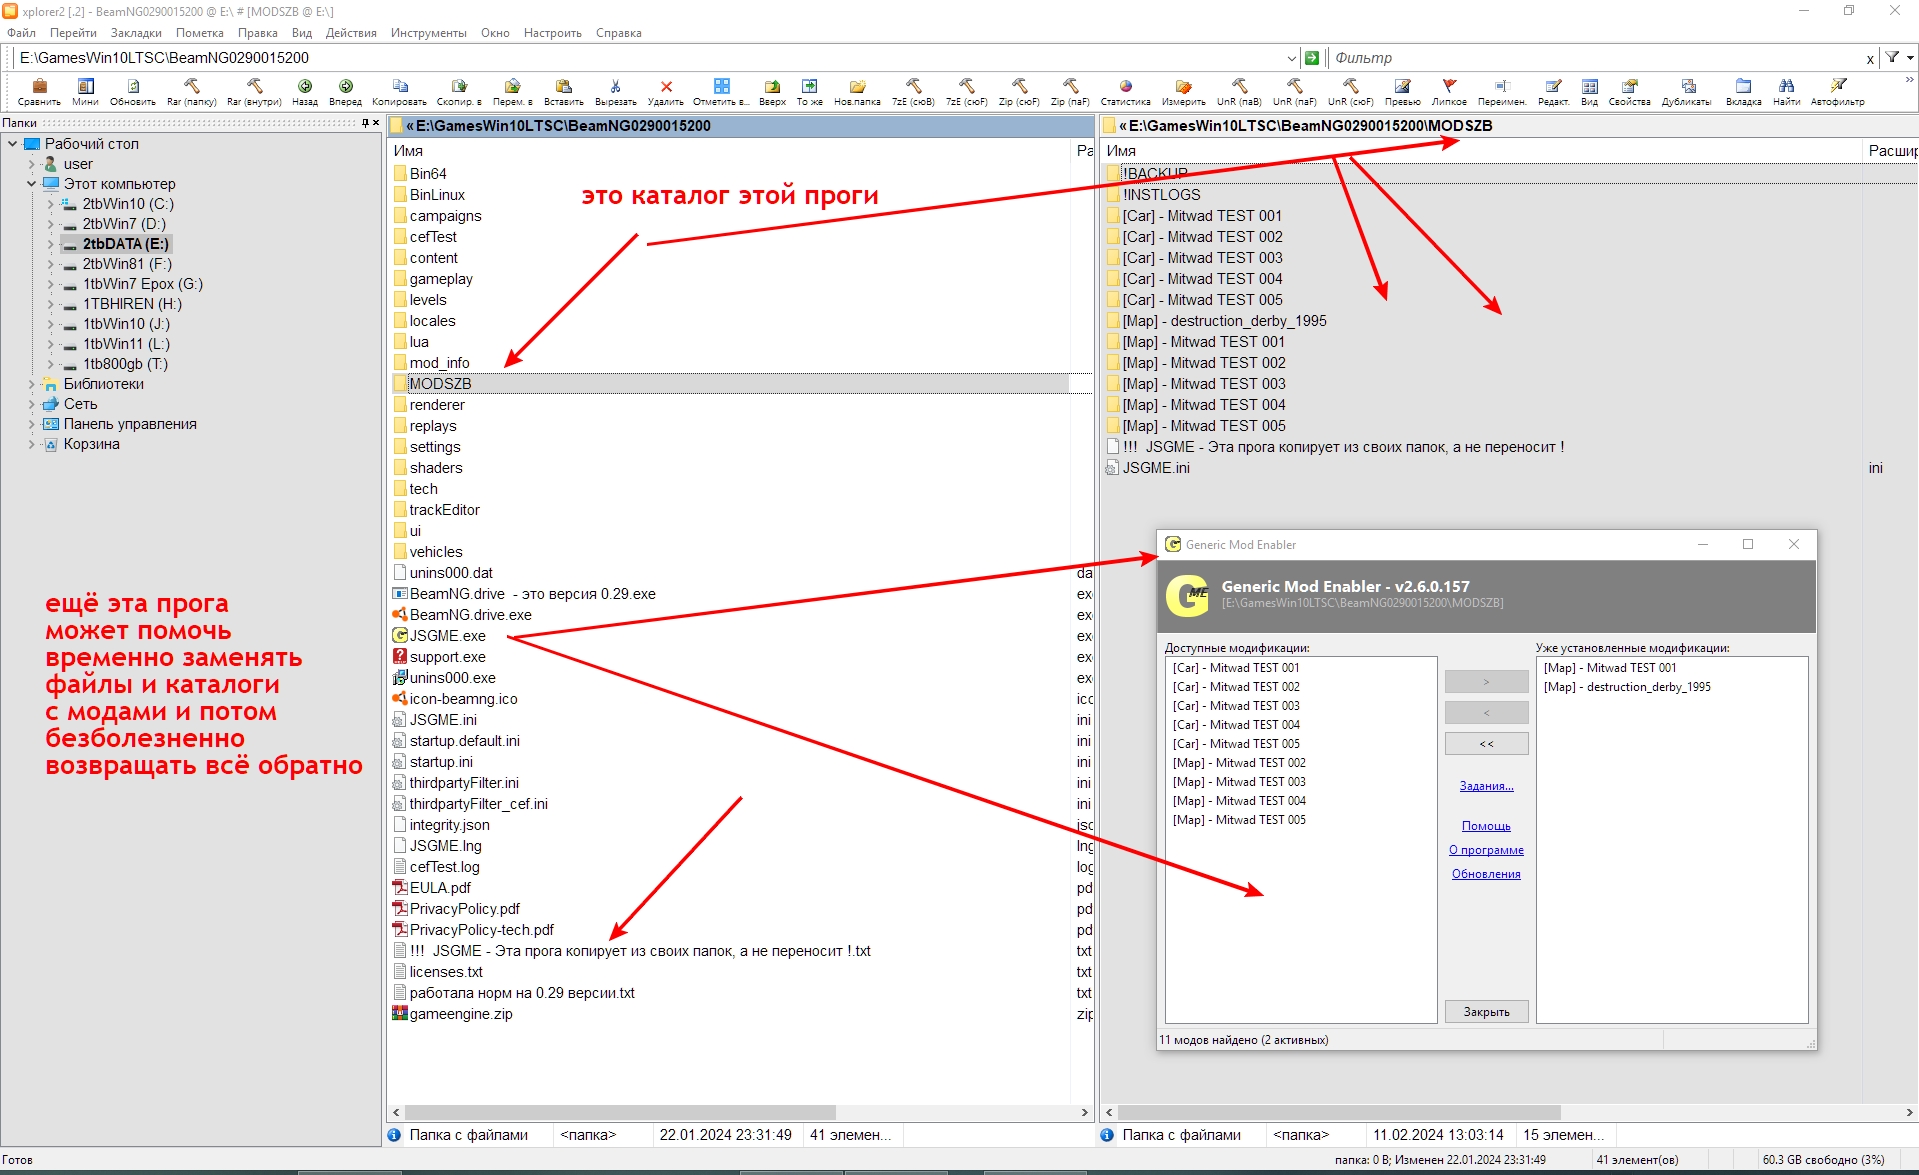1919x1175 pixels.
Task: Click the << disable-all button in Mod Enabler
Action: (1486, 744)
